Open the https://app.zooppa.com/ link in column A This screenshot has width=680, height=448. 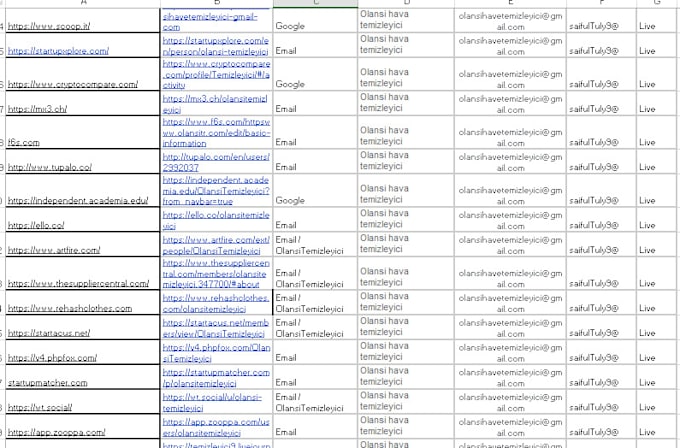(56, 432)
